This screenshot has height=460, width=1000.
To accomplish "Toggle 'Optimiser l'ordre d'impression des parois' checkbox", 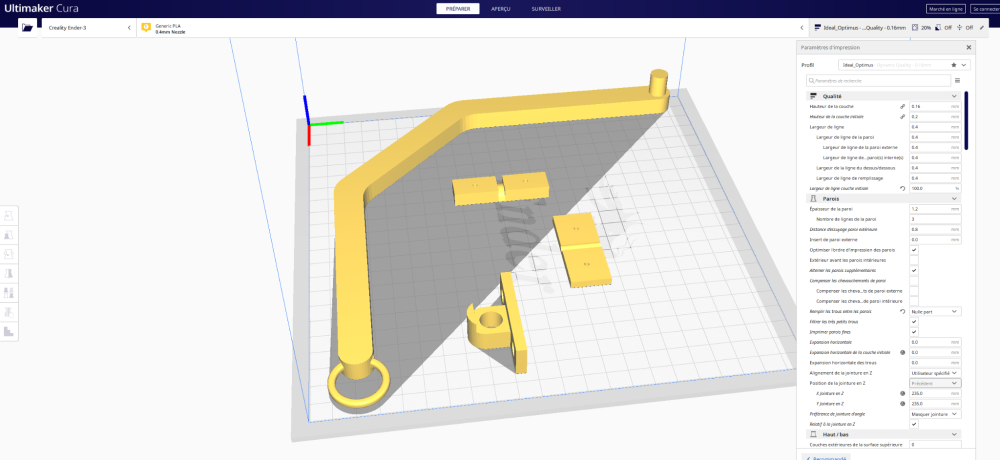I will tap(914, 250).
